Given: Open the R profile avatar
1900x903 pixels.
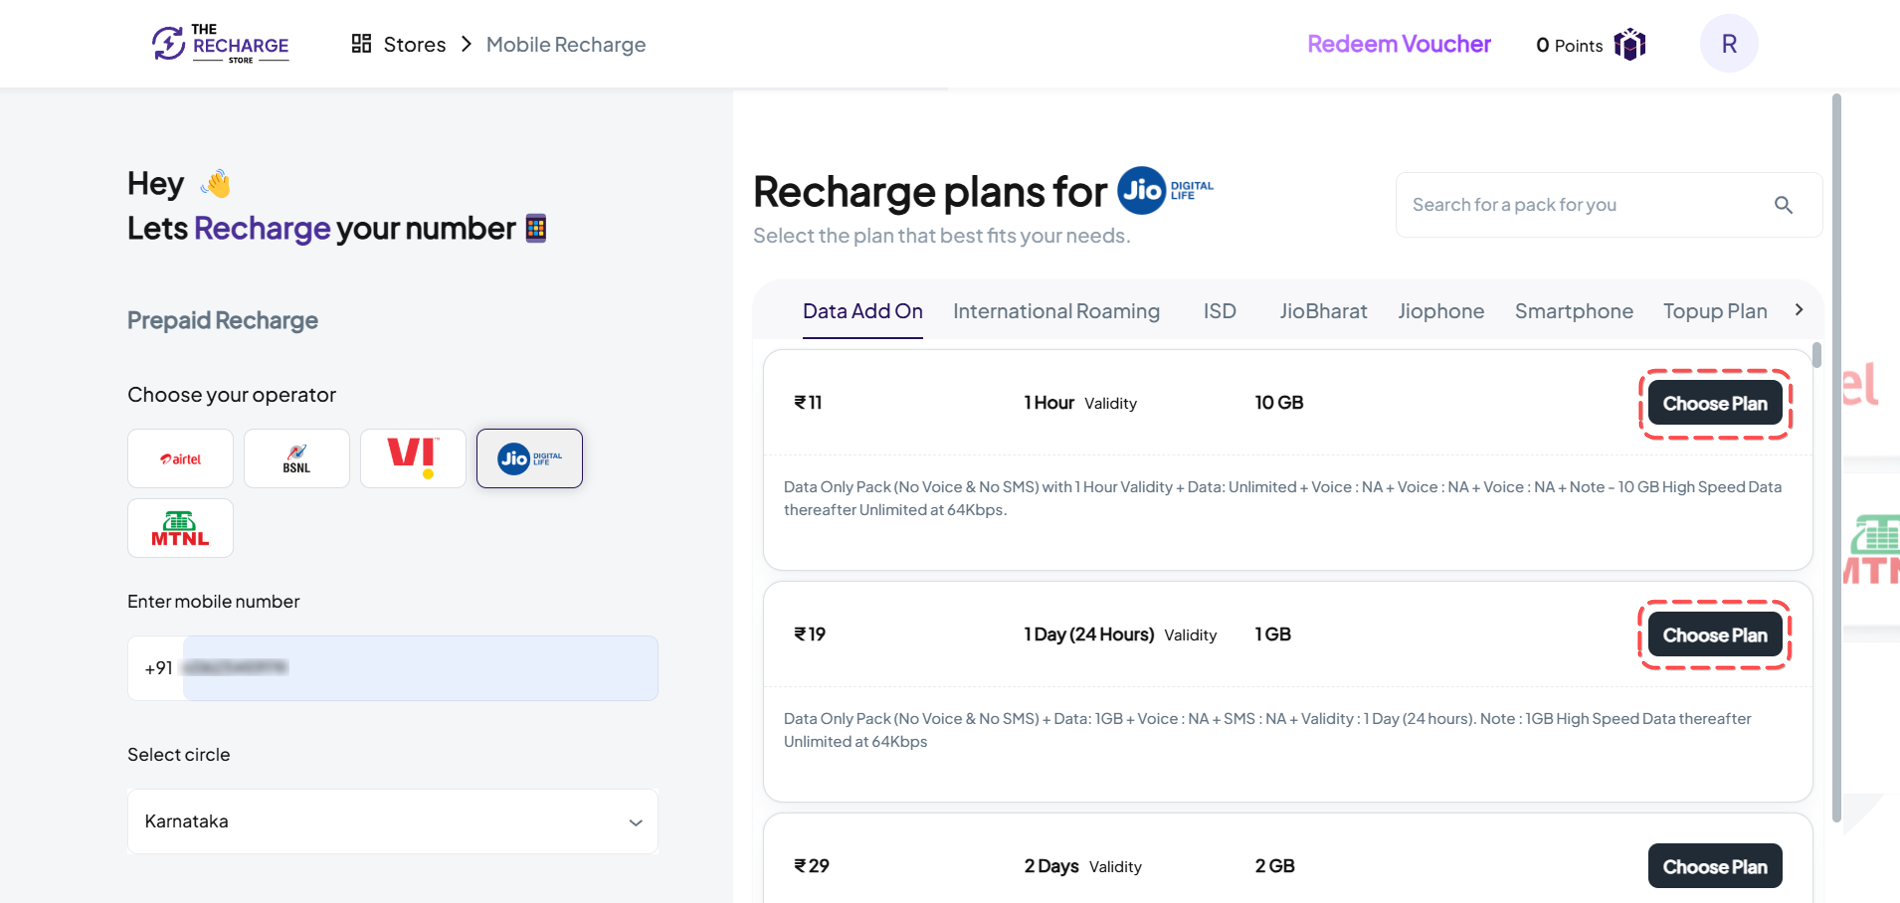Looking at the screenshot, I should [1728, 44].
